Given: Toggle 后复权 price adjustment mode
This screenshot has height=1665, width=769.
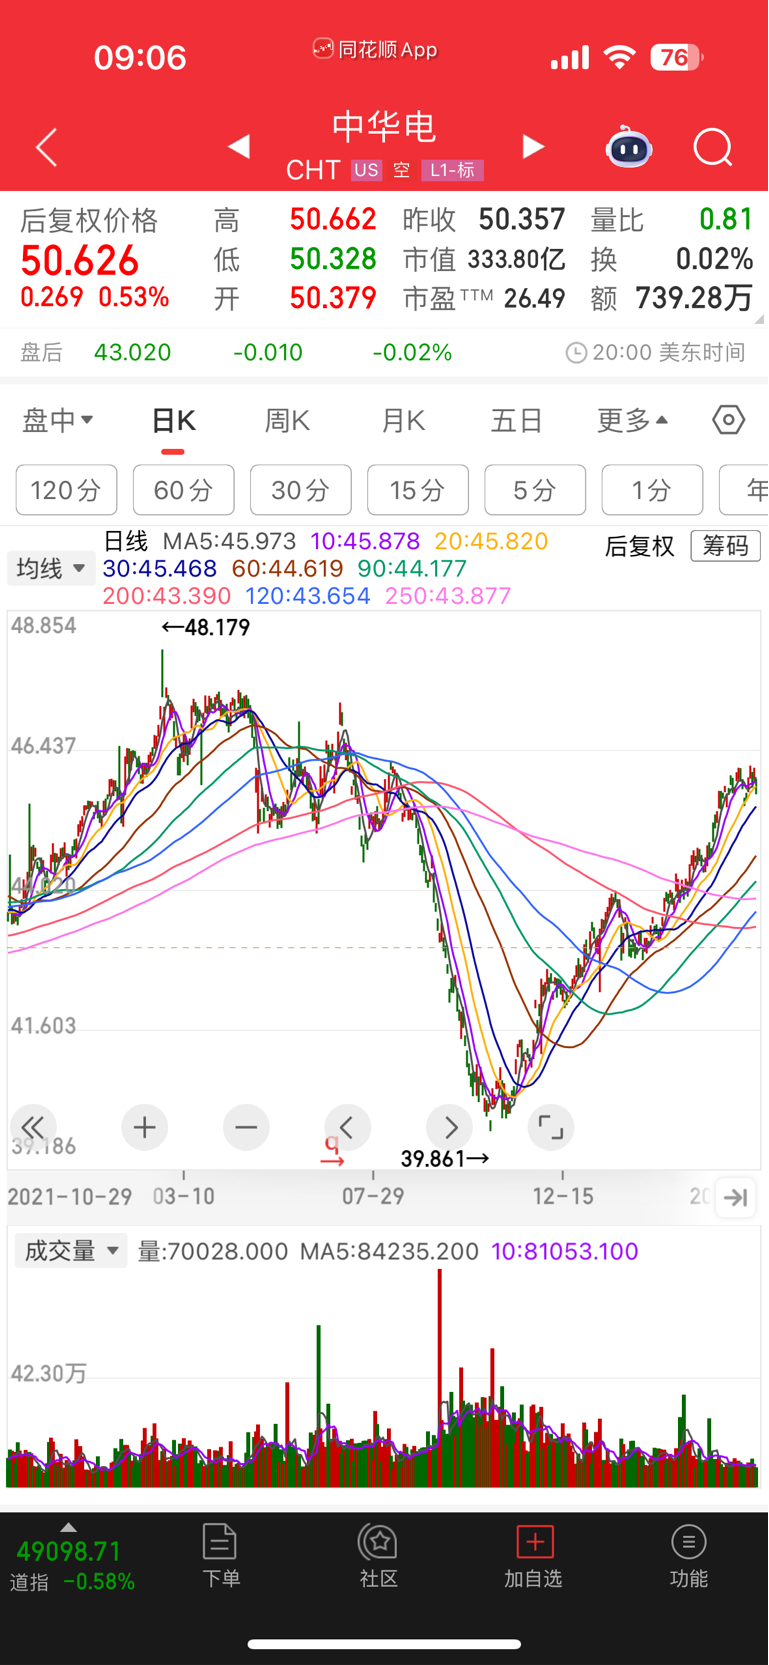Looking at the screenshot, I should 640,546.
